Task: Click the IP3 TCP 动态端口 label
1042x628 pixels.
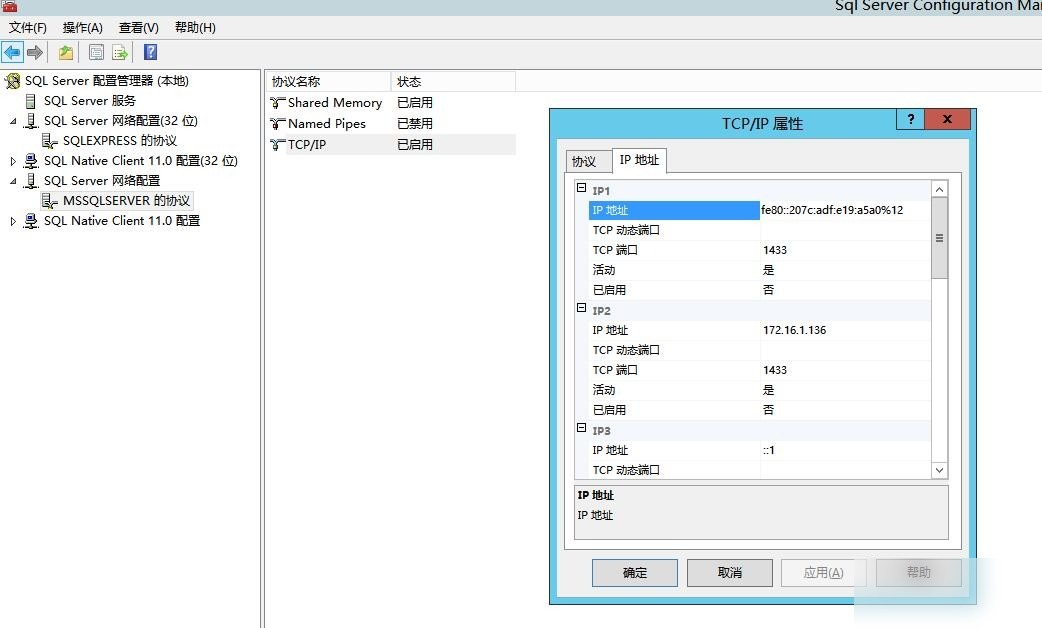Action: tap(626, 470)
